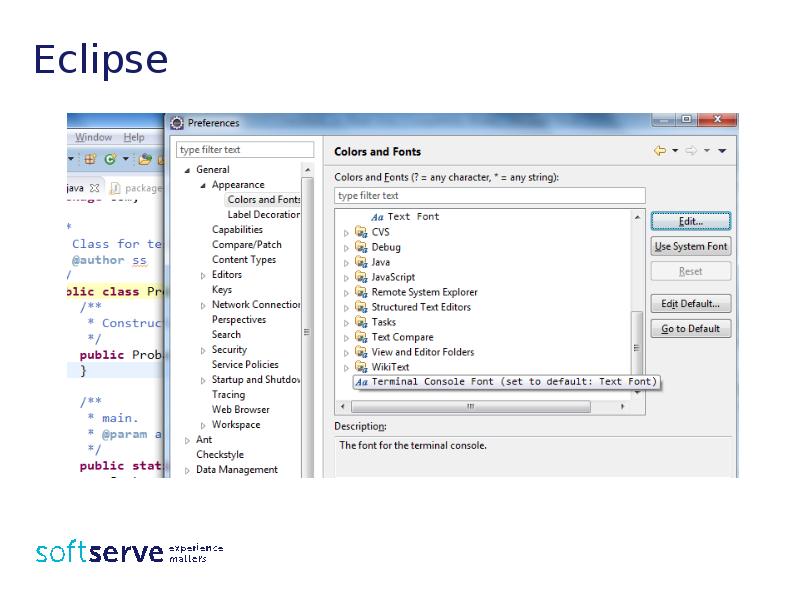Focus the Colors and Fonts filter field
800x600 pixels.
pyautogui.click(x=490, y=195)
